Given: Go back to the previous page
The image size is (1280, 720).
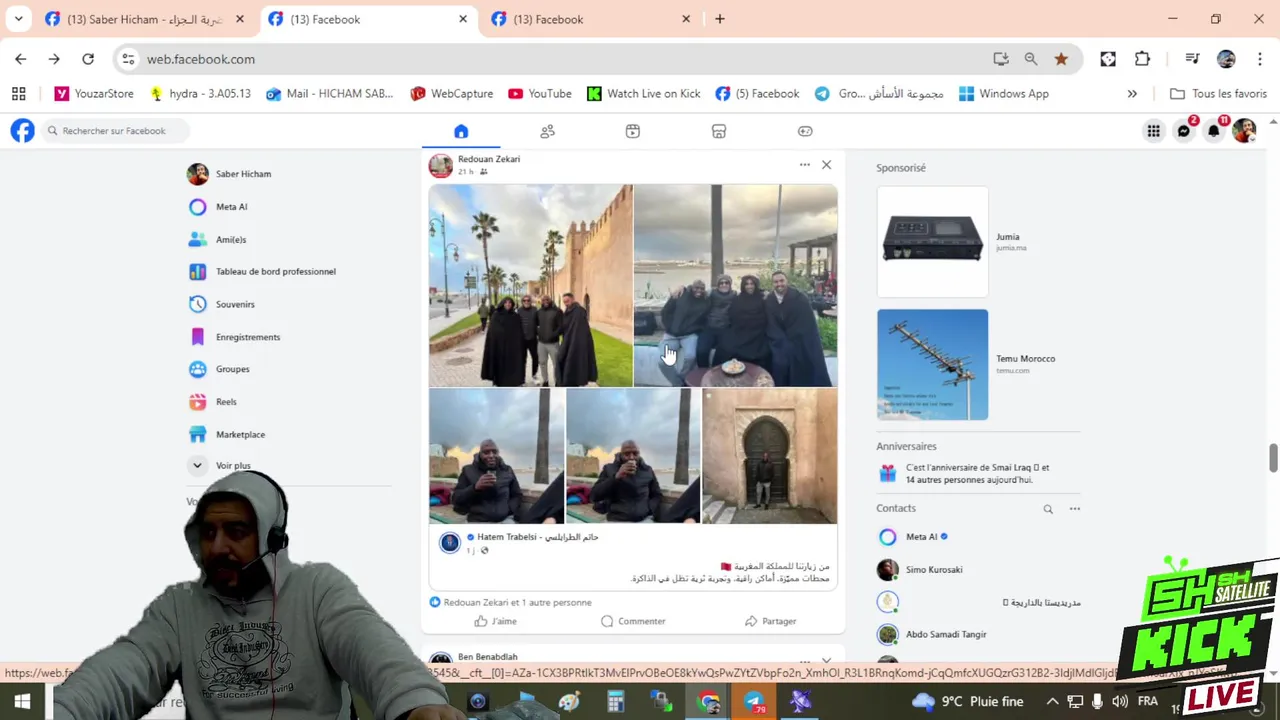Looking at the screenshot, I should click(21, 59).
